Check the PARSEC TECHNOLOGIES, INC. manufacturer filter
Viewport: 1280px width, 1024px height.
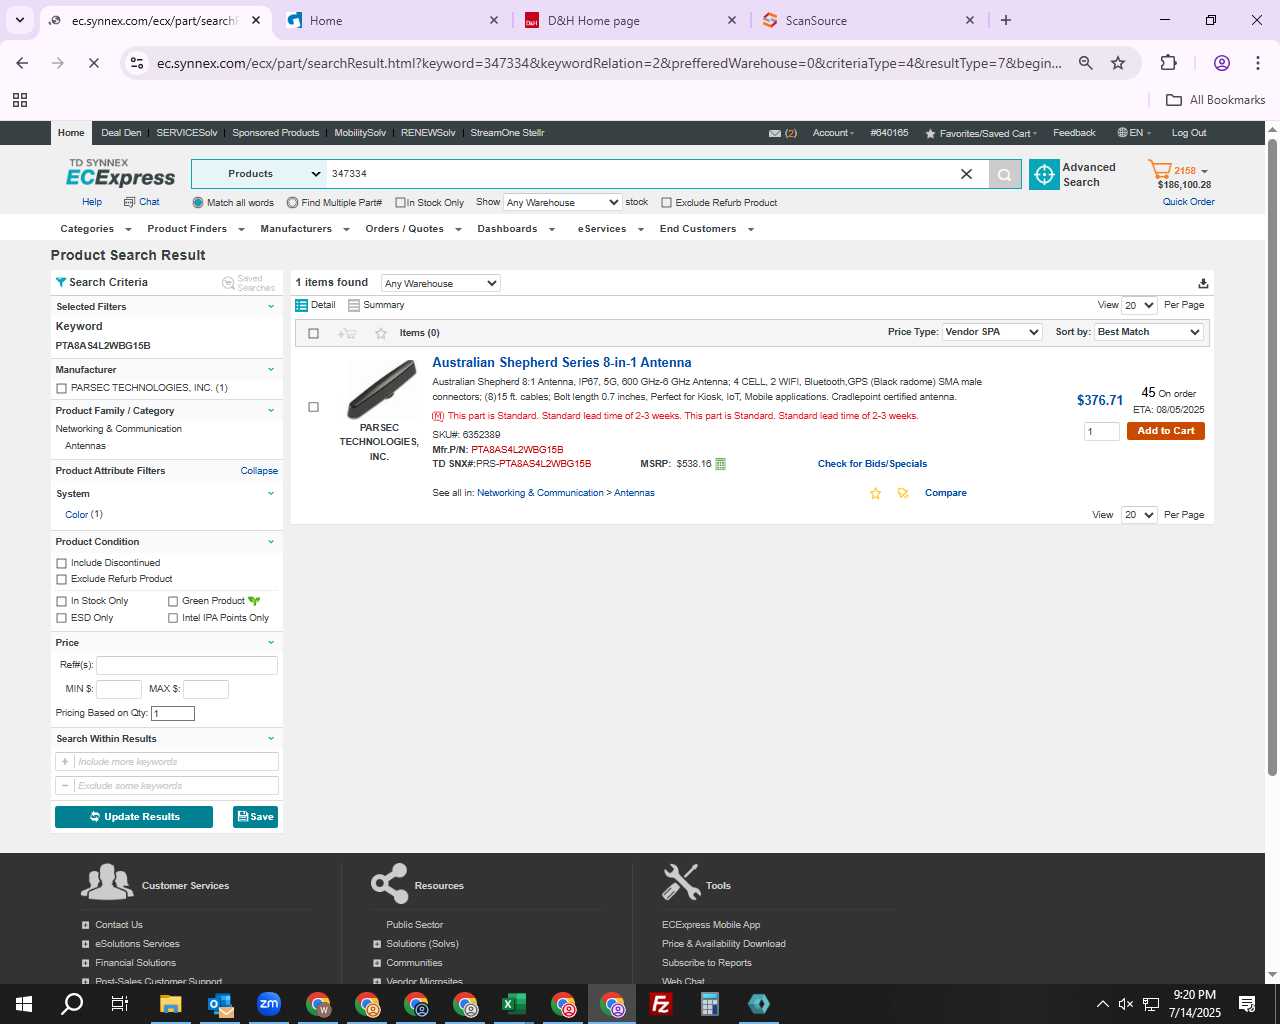coord(62,388)
